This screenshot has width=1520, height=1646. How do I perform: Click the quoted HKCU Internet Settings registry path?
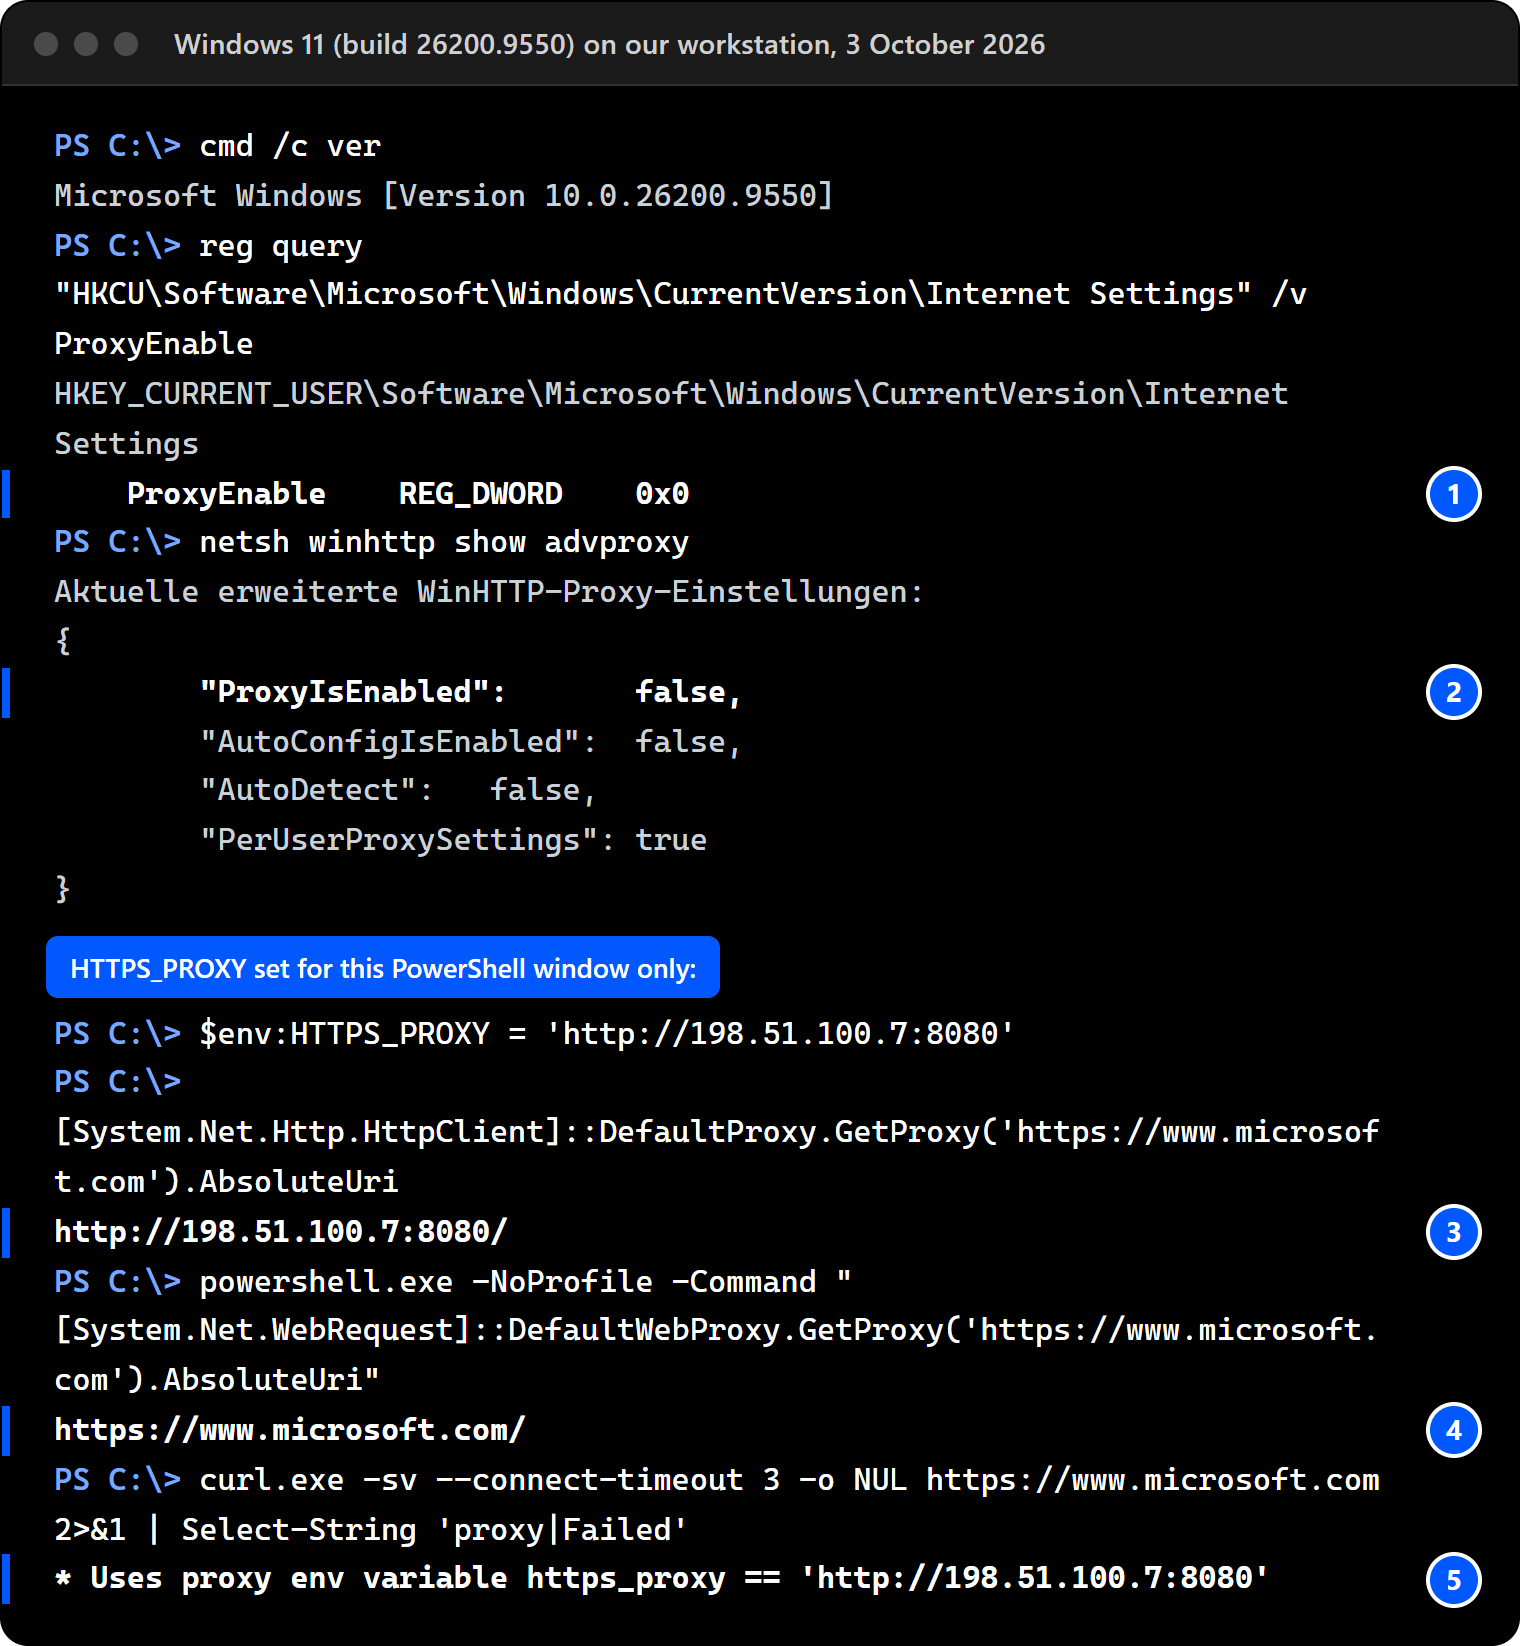point(653,294)
